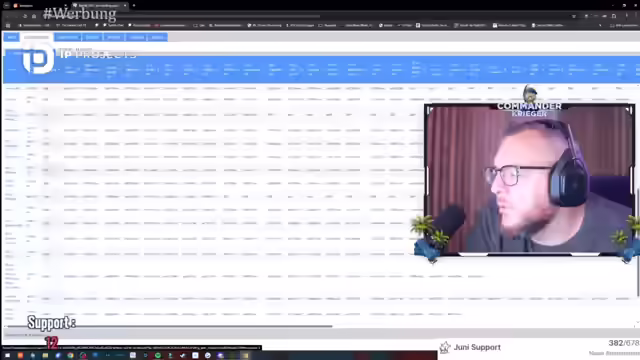Click the page's vertical scrollbar on the right
The width and height of the screenshot is (640, 360).
(x=638, y=242)
